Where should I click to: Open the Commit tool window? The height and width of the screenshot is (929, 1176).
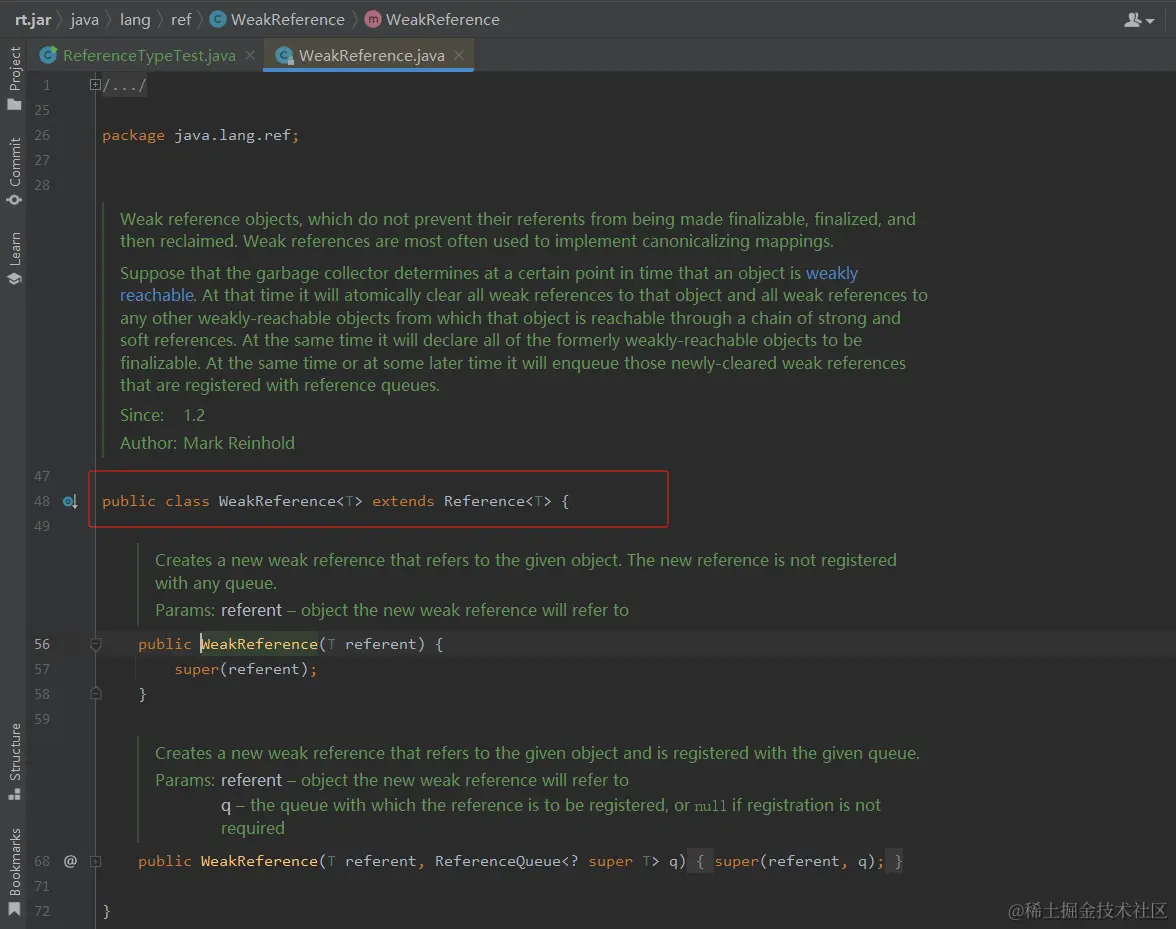coord(14,170)
